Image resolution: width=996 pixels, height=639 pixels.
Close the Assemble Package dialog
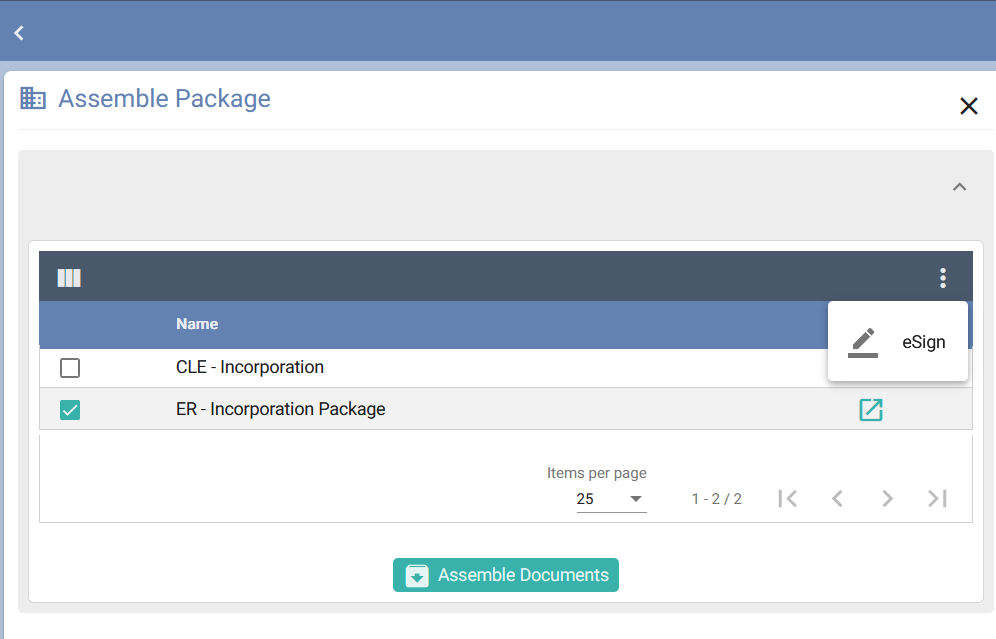968,106
